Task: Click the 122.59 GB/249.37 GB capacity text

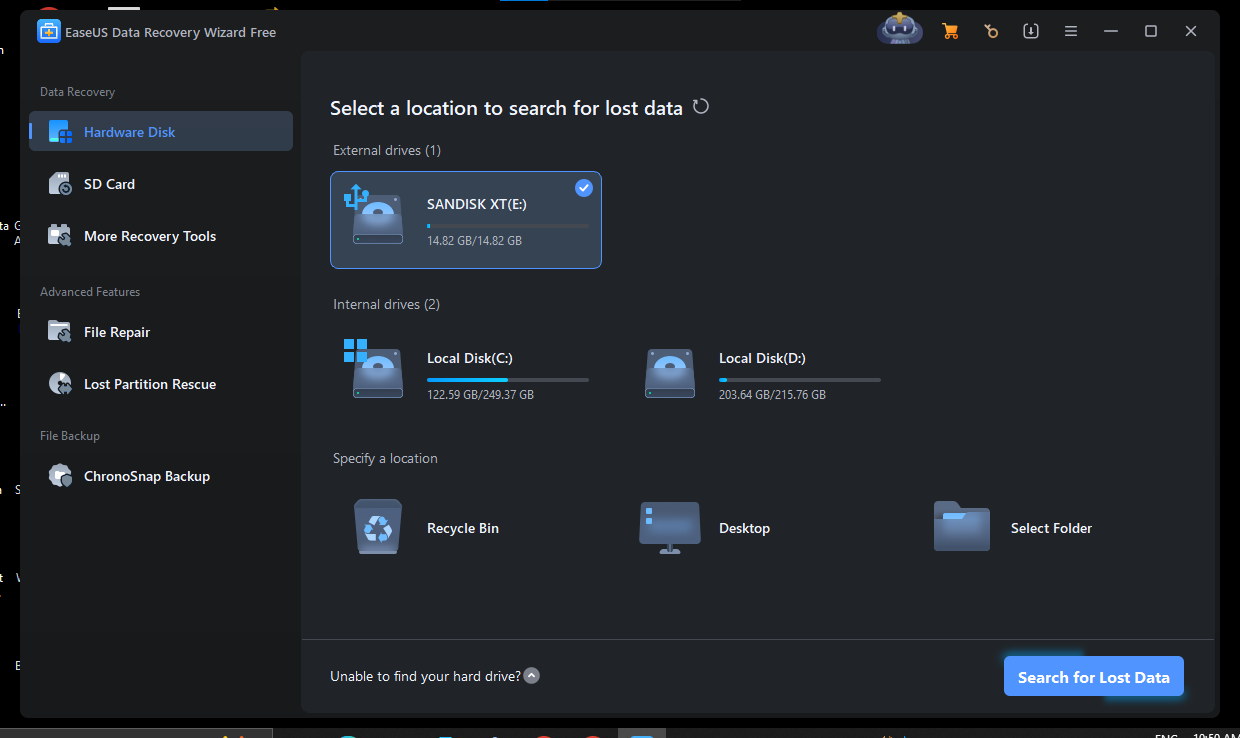Action: click(x=480, y=395)
